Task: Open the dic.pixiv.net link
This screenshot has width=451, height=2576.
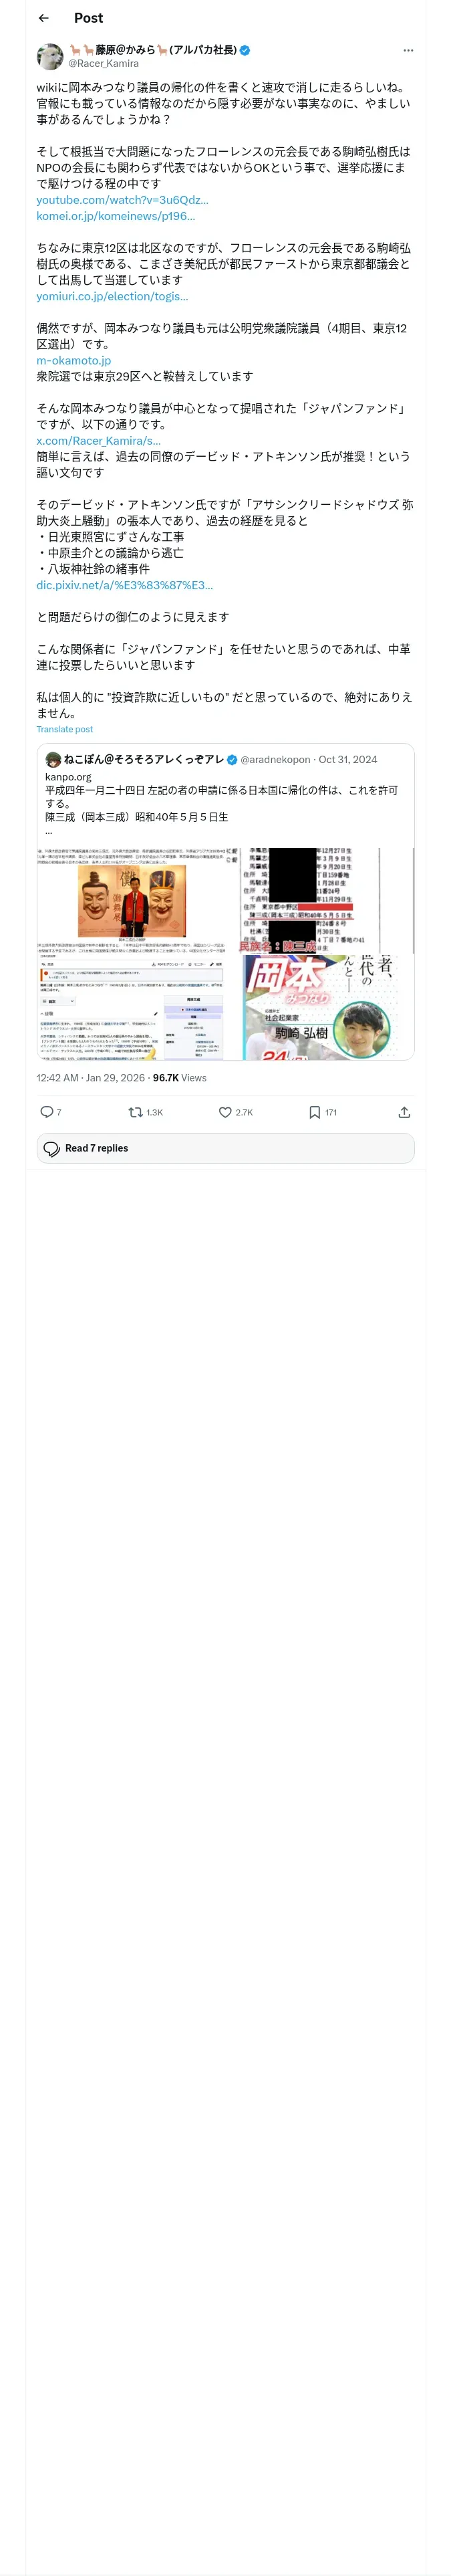Action: pos(124,585)
